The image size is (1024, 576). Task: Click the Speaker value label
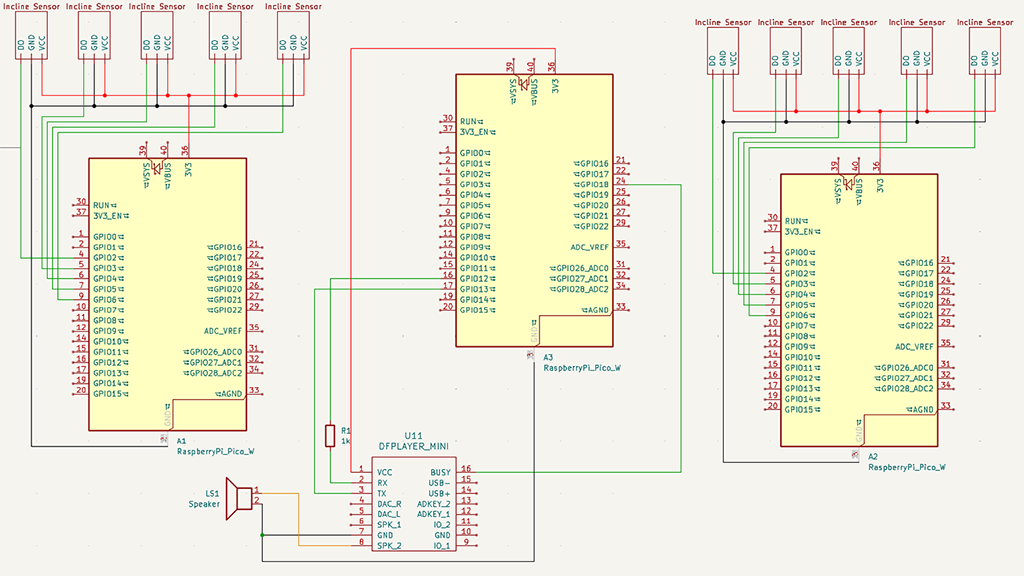click(x=204, y=504)
